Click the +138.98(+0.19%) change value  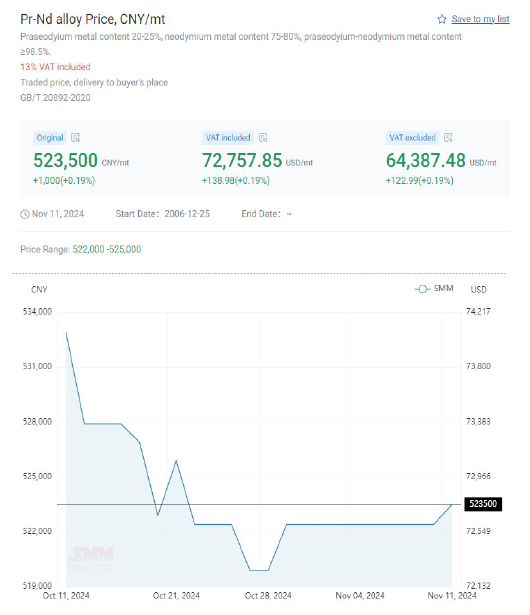(x=236, y=181)
